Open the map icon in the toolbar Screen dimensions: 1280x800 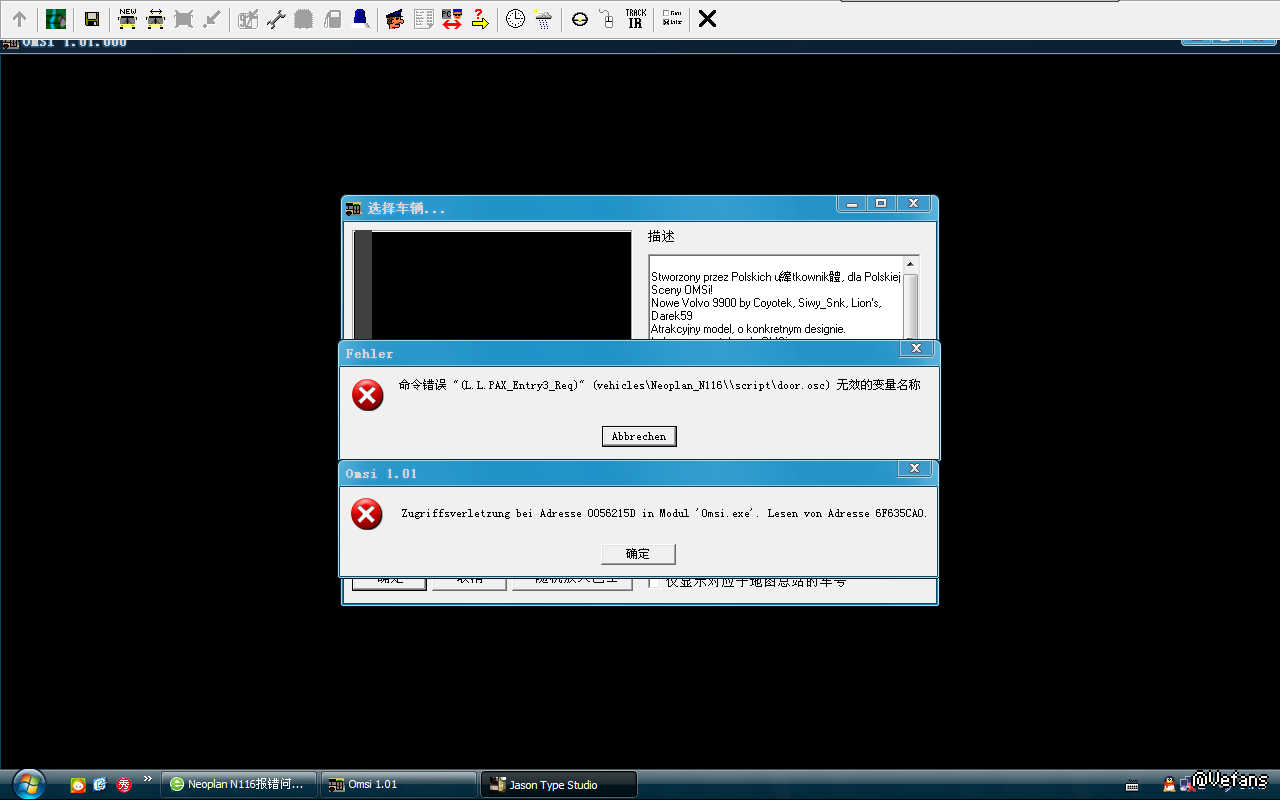[x=56, y=19]
